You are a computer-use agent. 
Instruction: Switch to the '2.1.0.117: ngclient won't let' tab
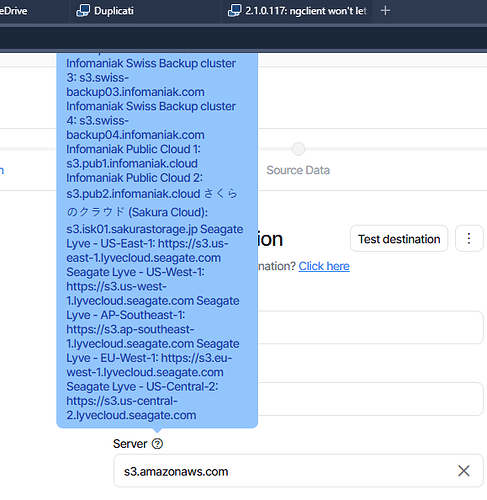(306, 11)
